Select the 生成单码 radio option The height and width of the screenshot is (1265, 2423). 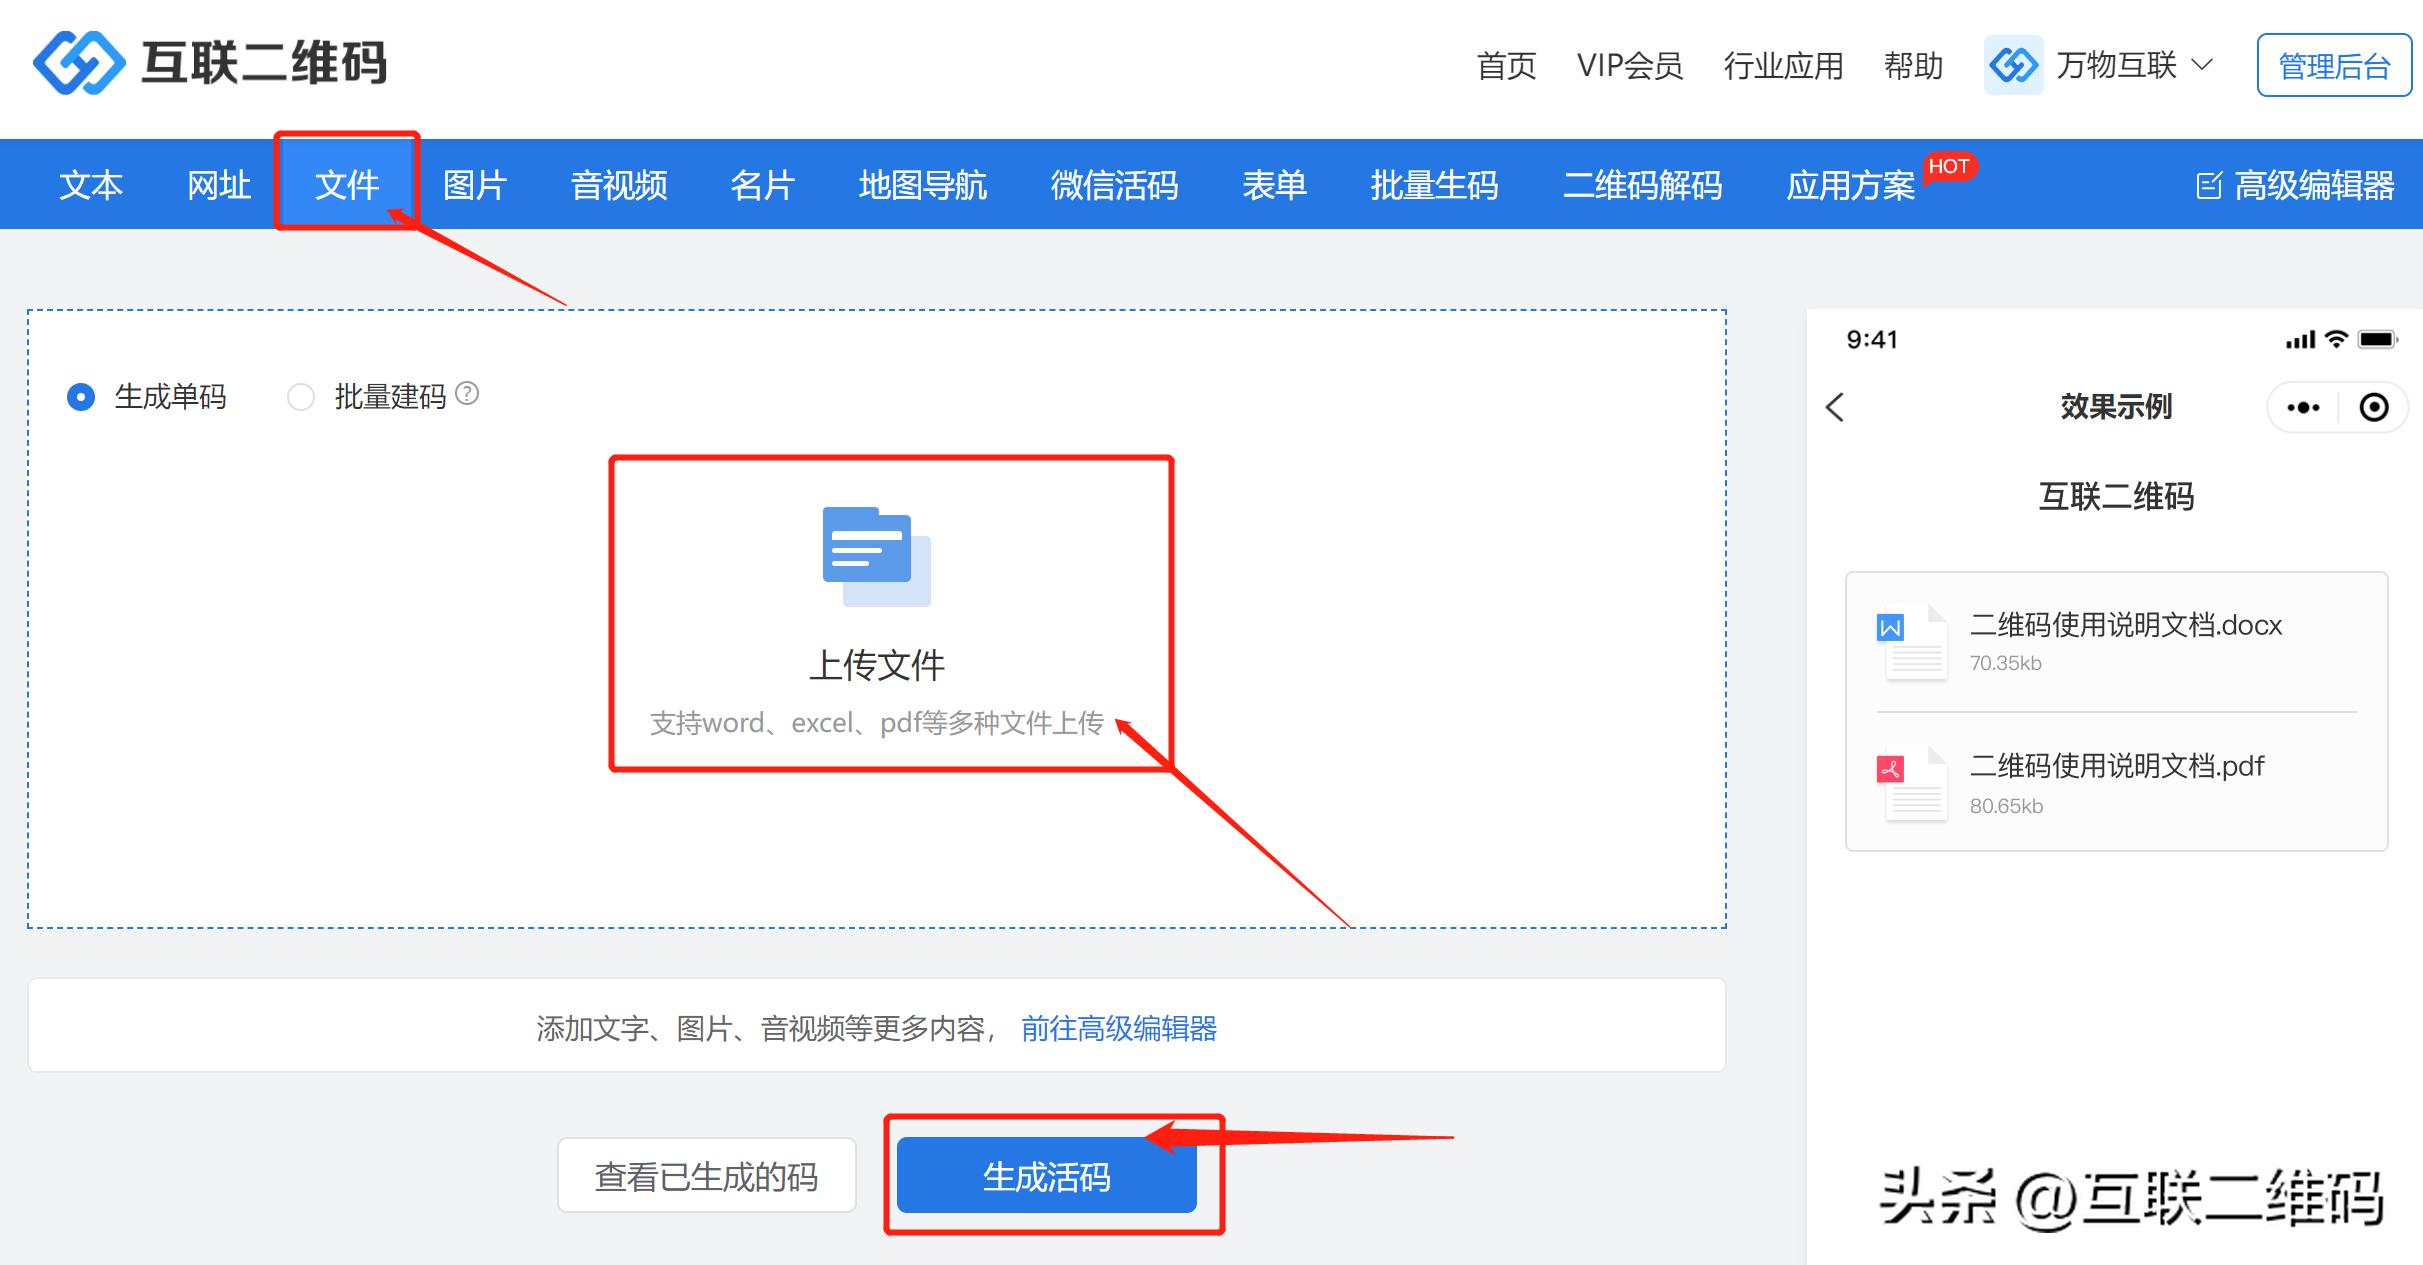click(81, 397)
